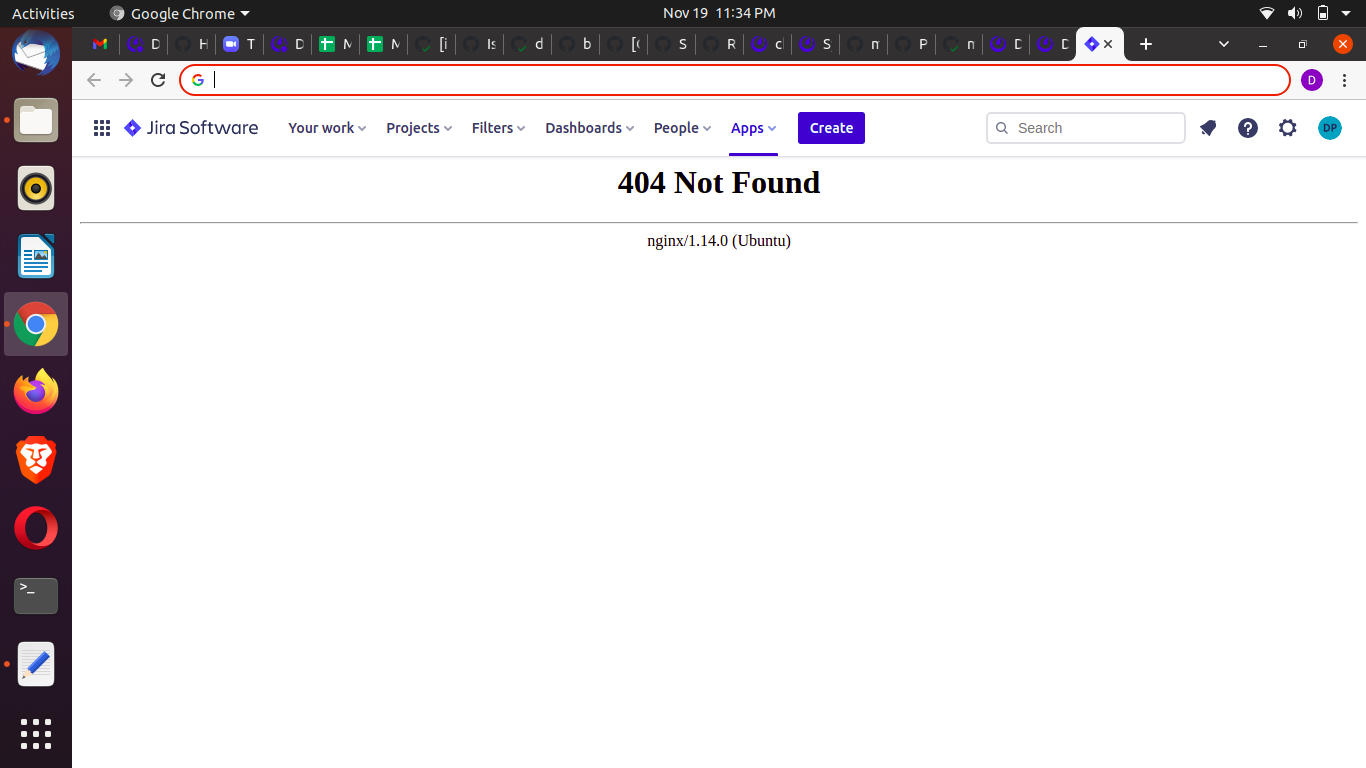Launch Firefox from the dock
1366x768 pixels.
[36, 392]
